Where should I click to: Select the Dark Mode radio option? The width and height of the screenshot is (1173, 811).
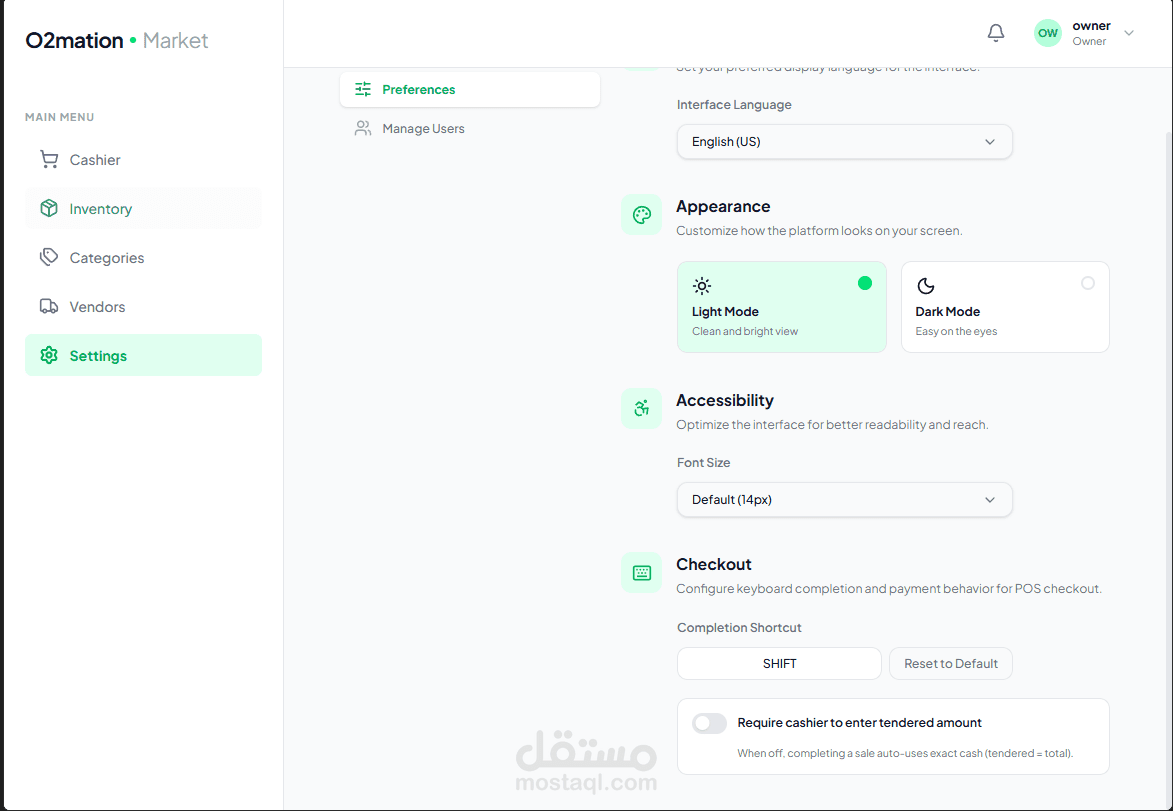coord(1088,283)
